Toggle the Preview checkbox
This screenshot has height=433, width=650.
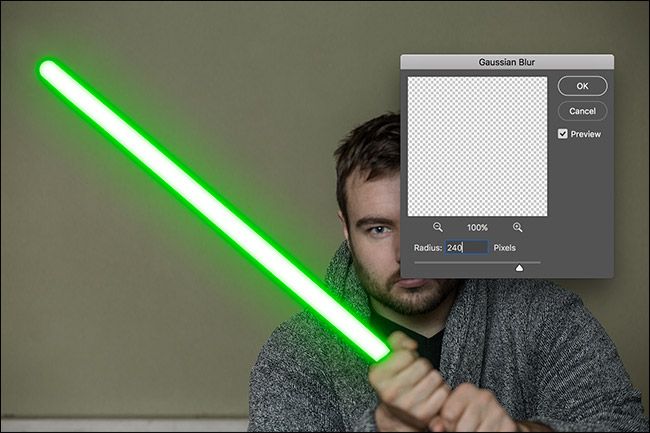(563, 134)
